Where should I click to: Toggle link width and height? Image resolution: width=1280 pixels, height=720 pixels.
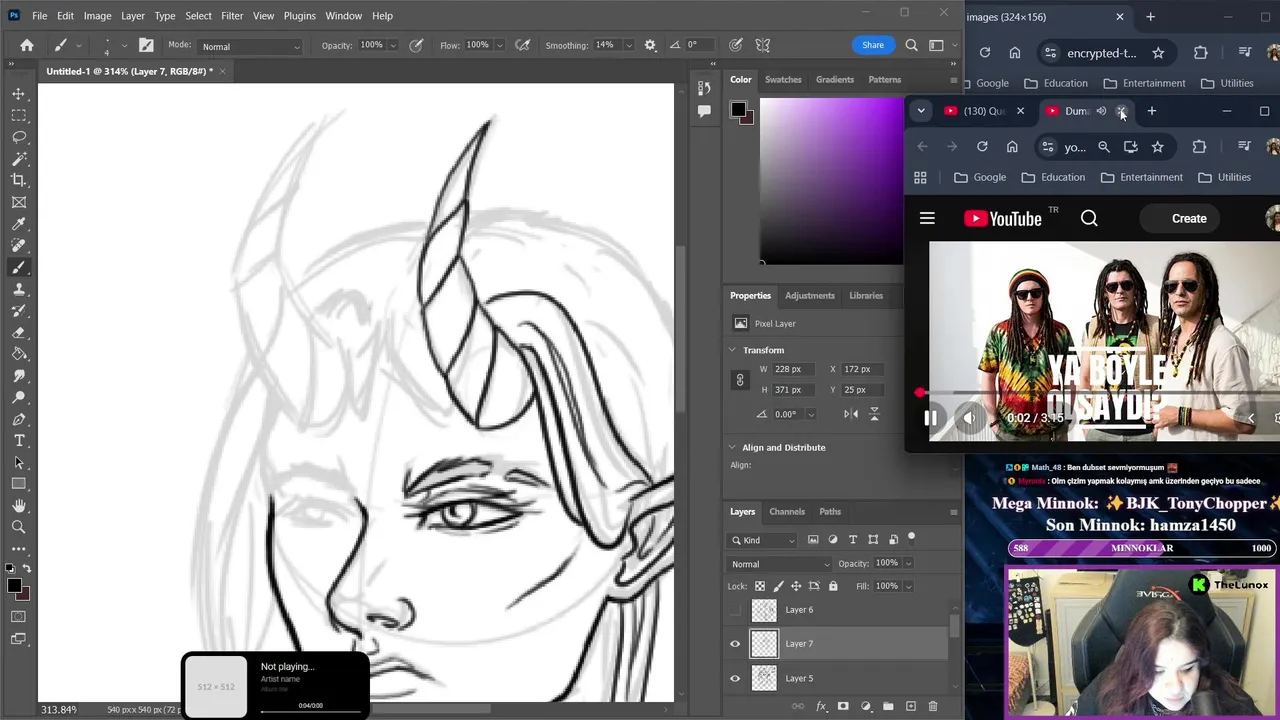click(740, 380)
